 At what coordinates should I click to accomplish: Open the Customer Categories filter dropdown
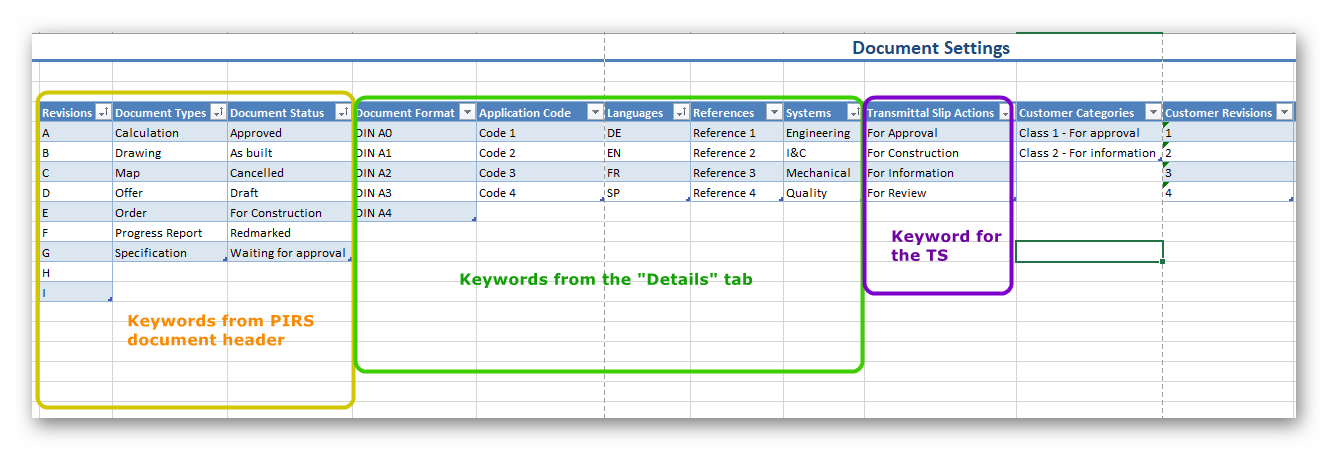click(1153, 113)
